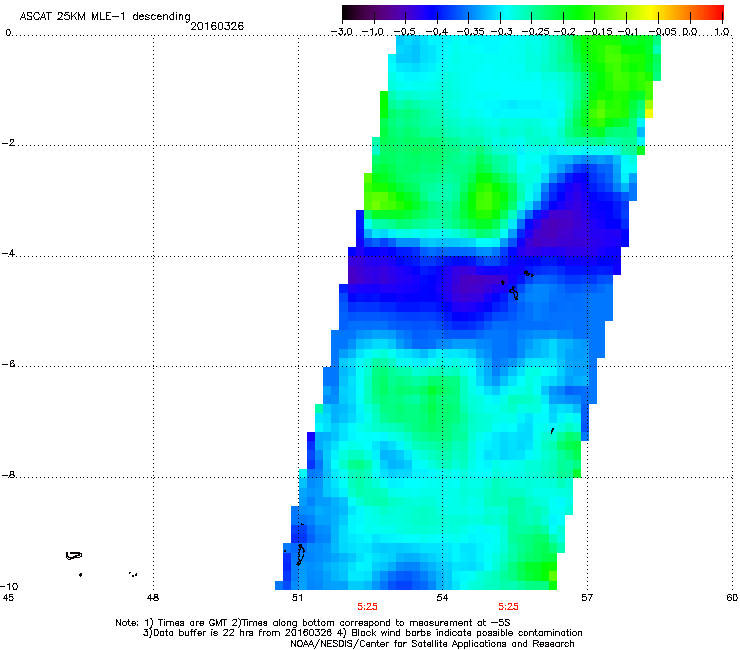The image size is (740, 650).
Task: Click the 51 longitude axis label
Action: coord(297,598)
